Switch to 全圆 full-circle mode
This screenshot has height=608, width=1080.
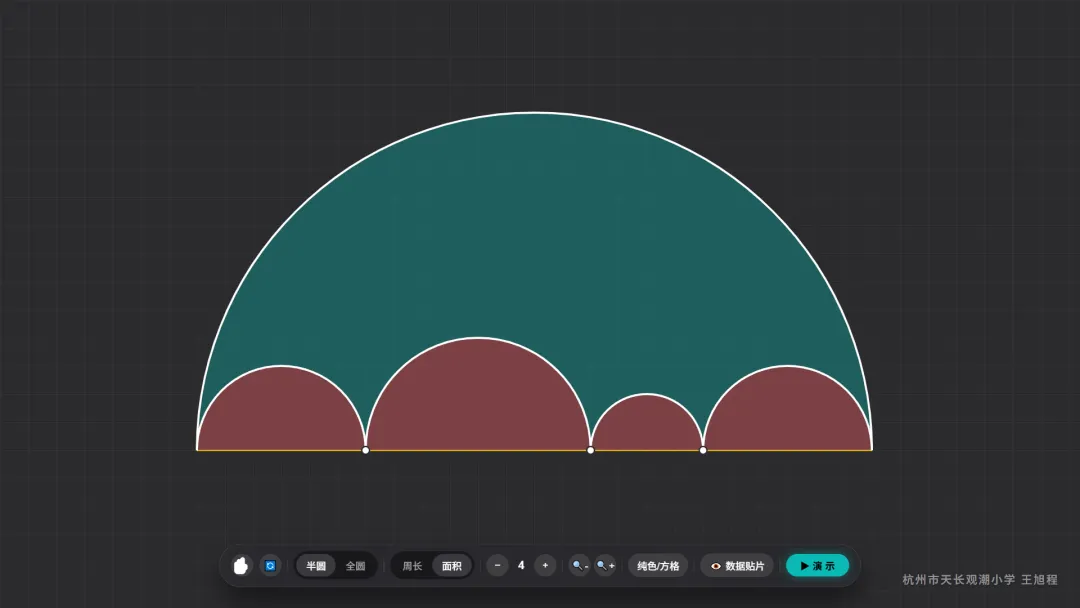pos(355,565)
